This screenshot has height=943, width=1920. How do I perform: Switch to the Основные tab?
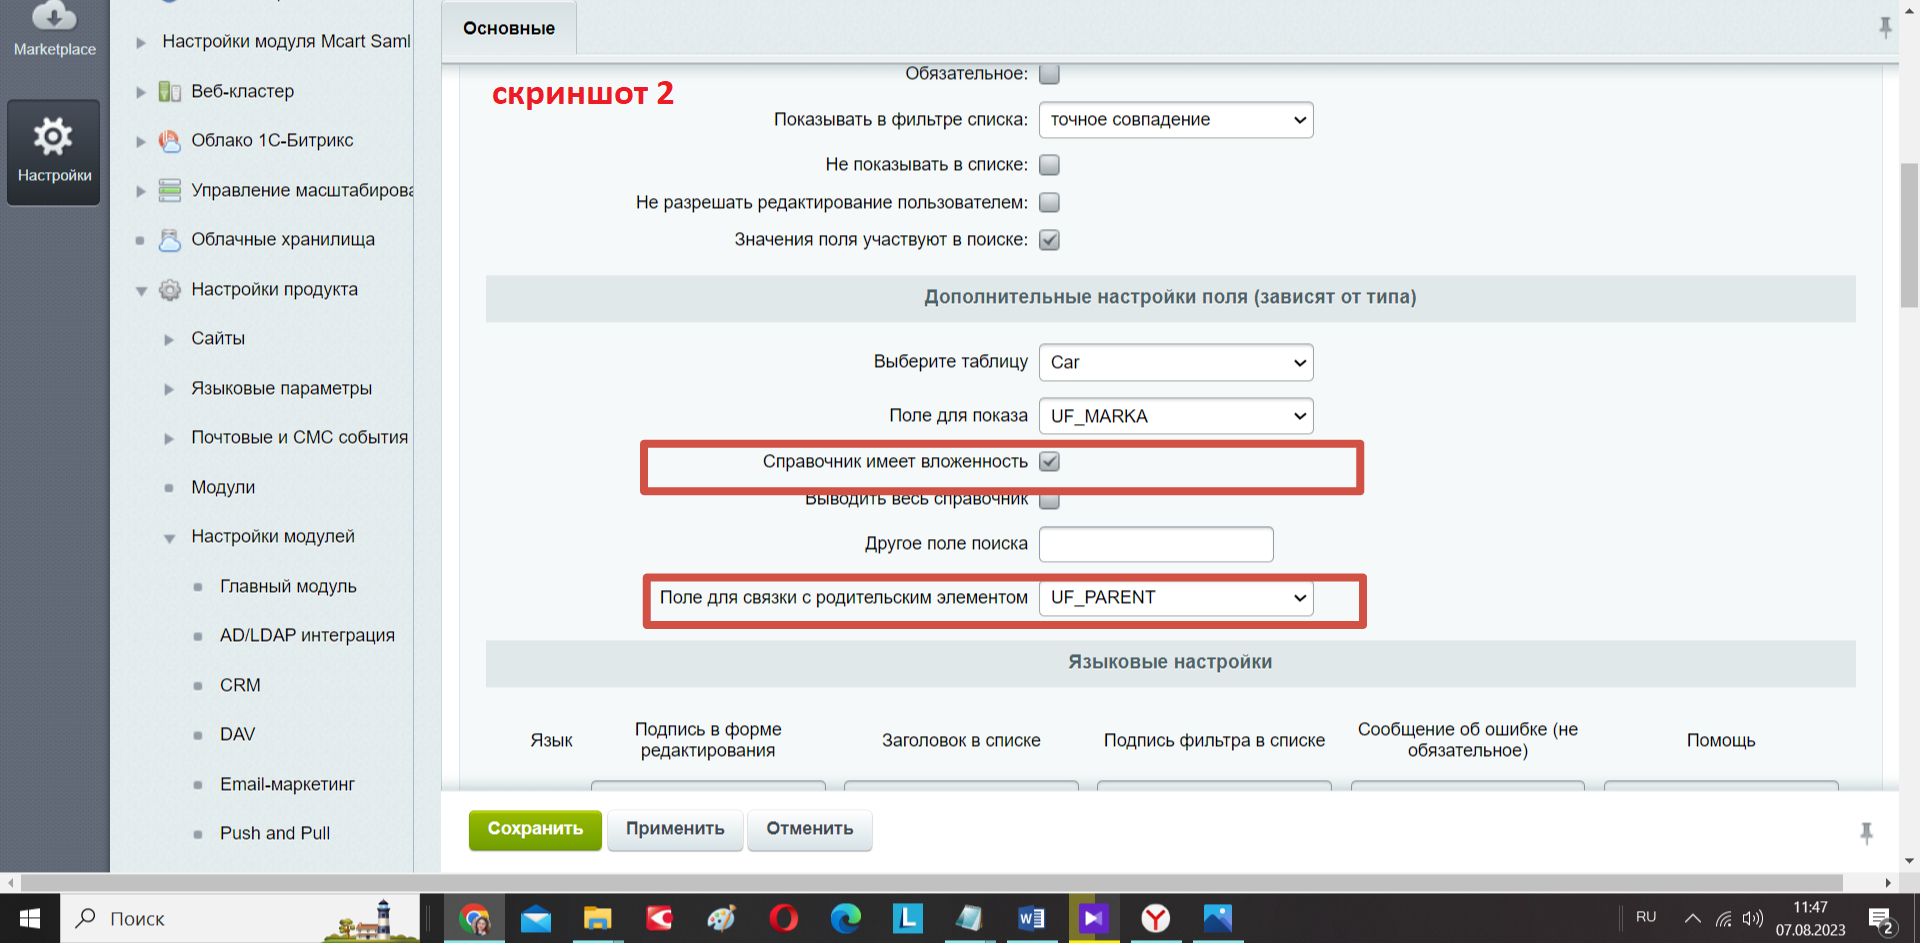coord(509,28)
